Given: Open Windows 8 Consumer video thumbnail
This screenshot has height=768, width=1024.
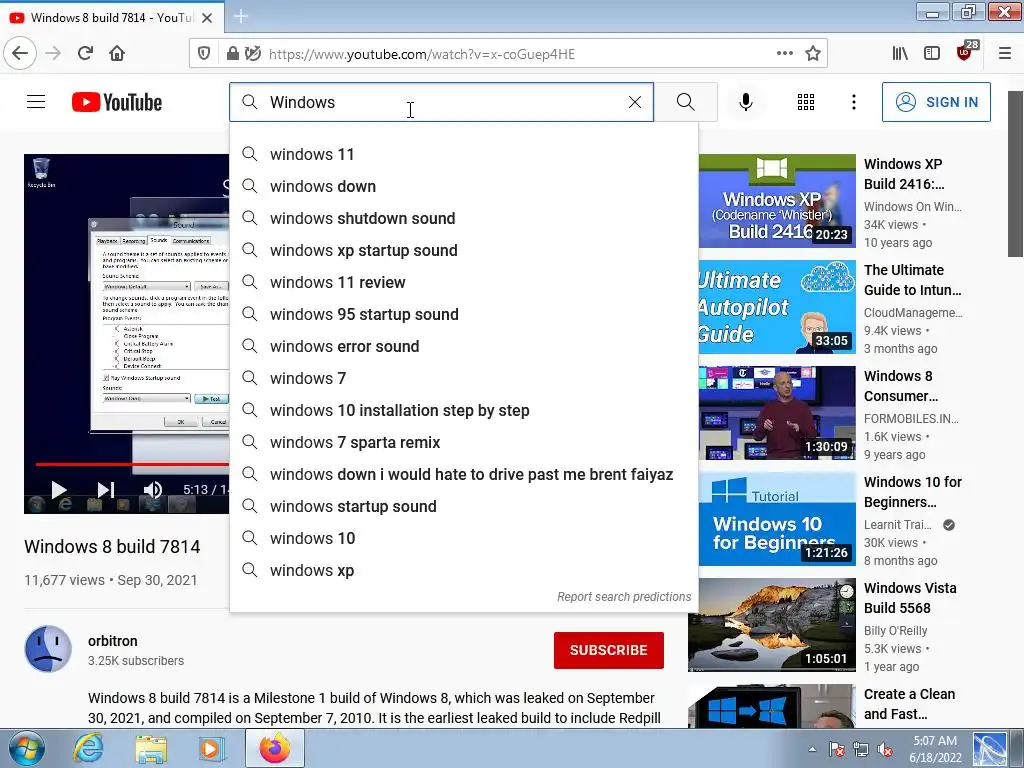Looking at the screenshot, I should coord(777,413).
